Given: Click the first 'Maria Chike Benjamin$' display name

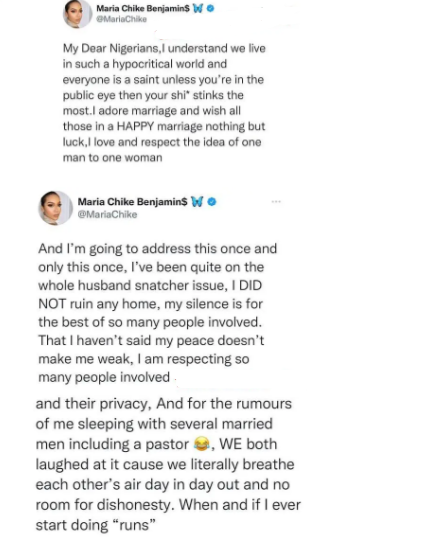Looking at the screenshot, I should [143, 8].
